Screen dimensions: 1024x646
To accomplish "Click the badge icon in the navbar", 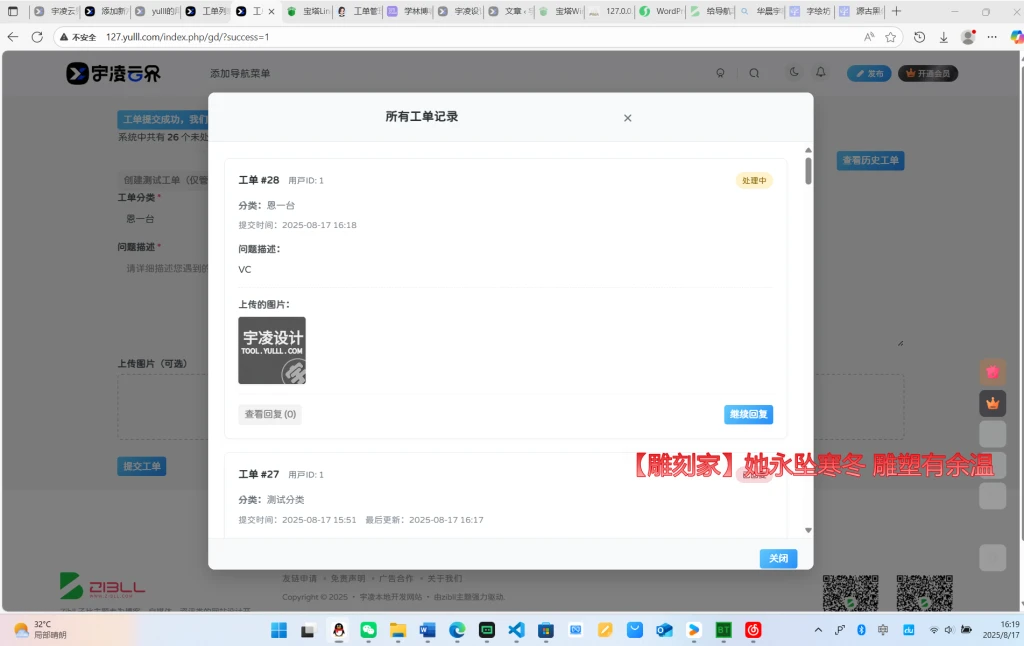I will (x=720, y=72).
